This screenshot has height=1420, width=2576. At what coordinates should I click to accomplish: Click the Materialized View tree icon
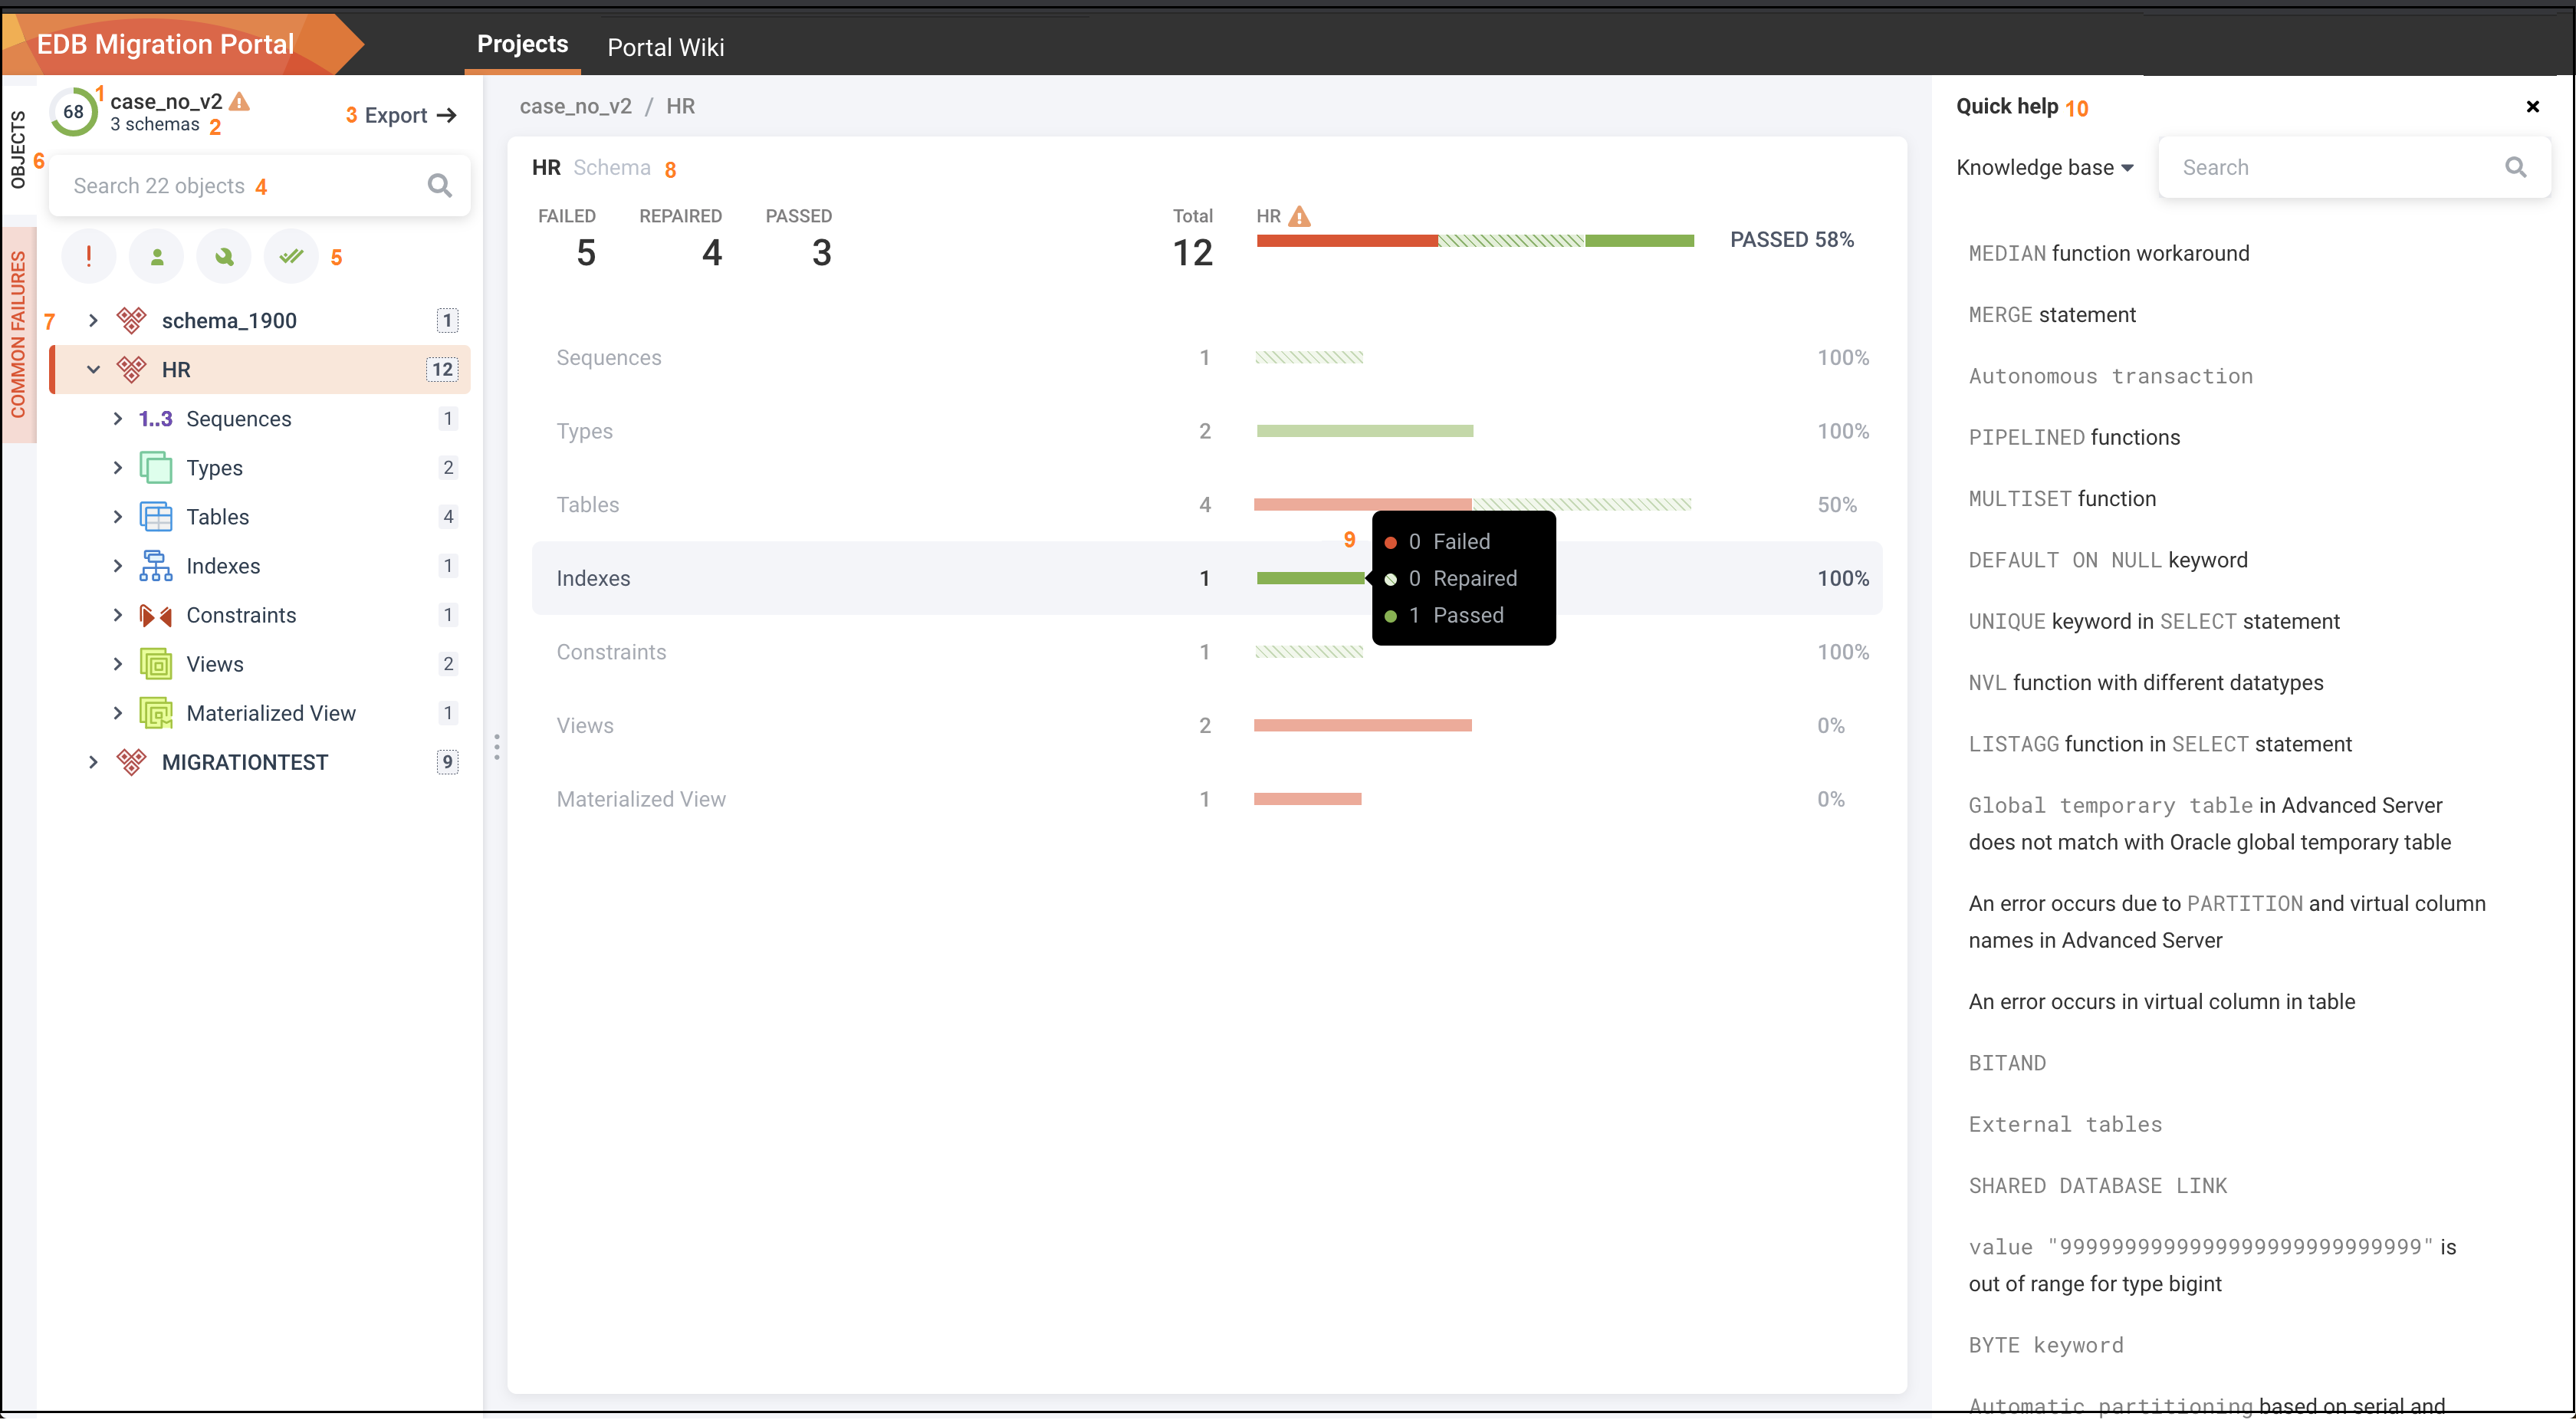155,713
